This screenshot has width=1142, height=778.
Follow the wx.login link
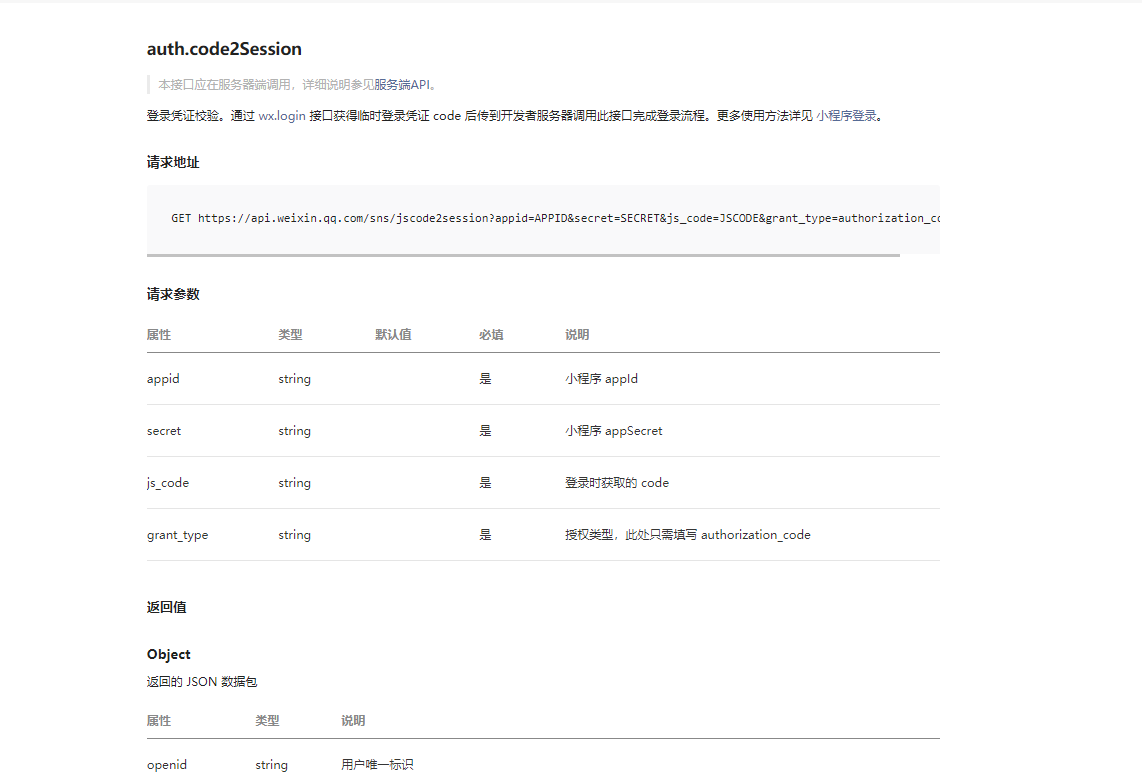[282, 116]
